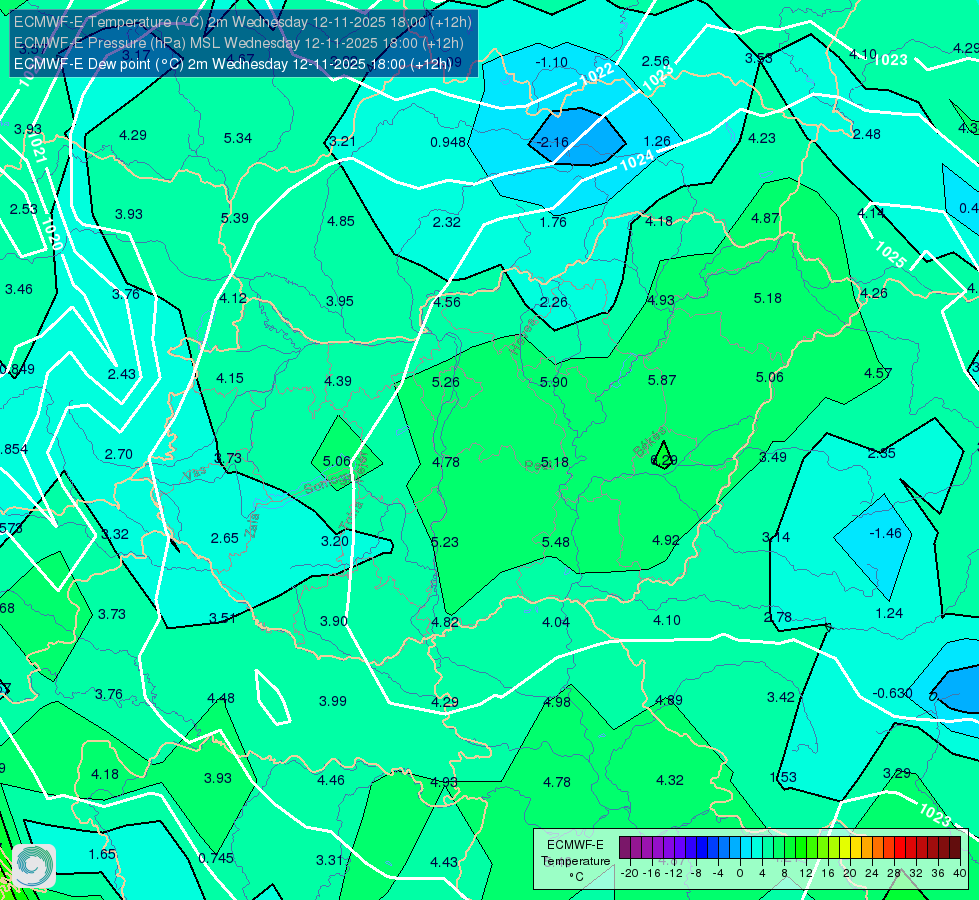
Task: Click the 1025 isobar label
Action: (x=890, y=254)
